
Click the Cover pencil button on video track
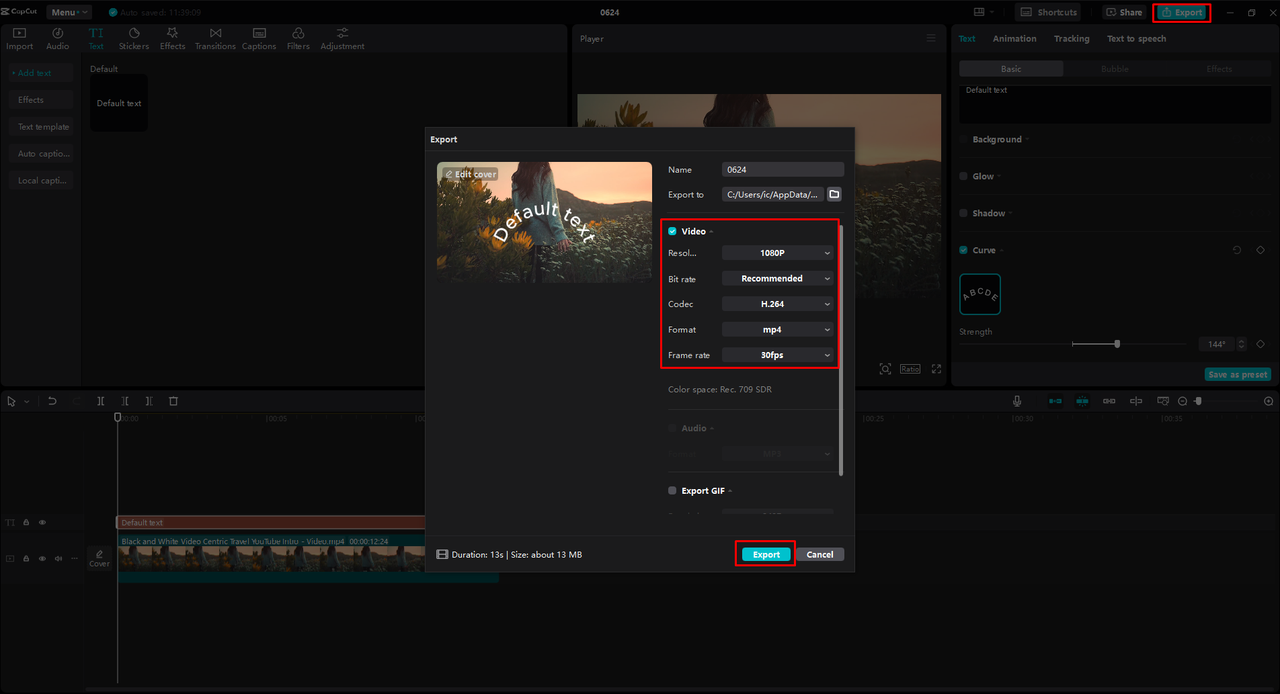[x=99, y=558]
